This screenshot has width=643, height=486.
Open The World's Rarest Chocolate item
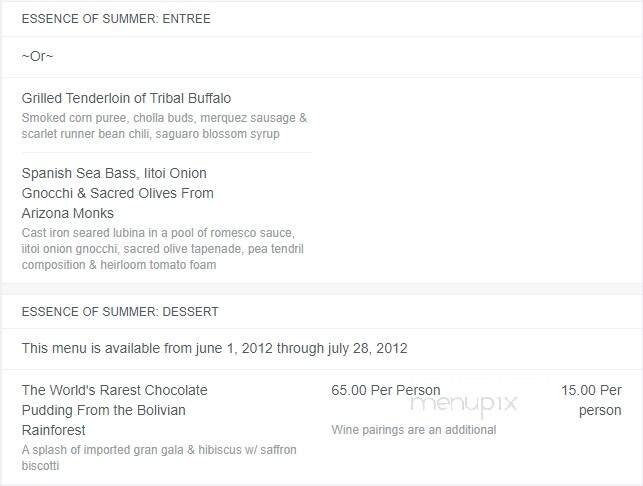pos(114,390)
